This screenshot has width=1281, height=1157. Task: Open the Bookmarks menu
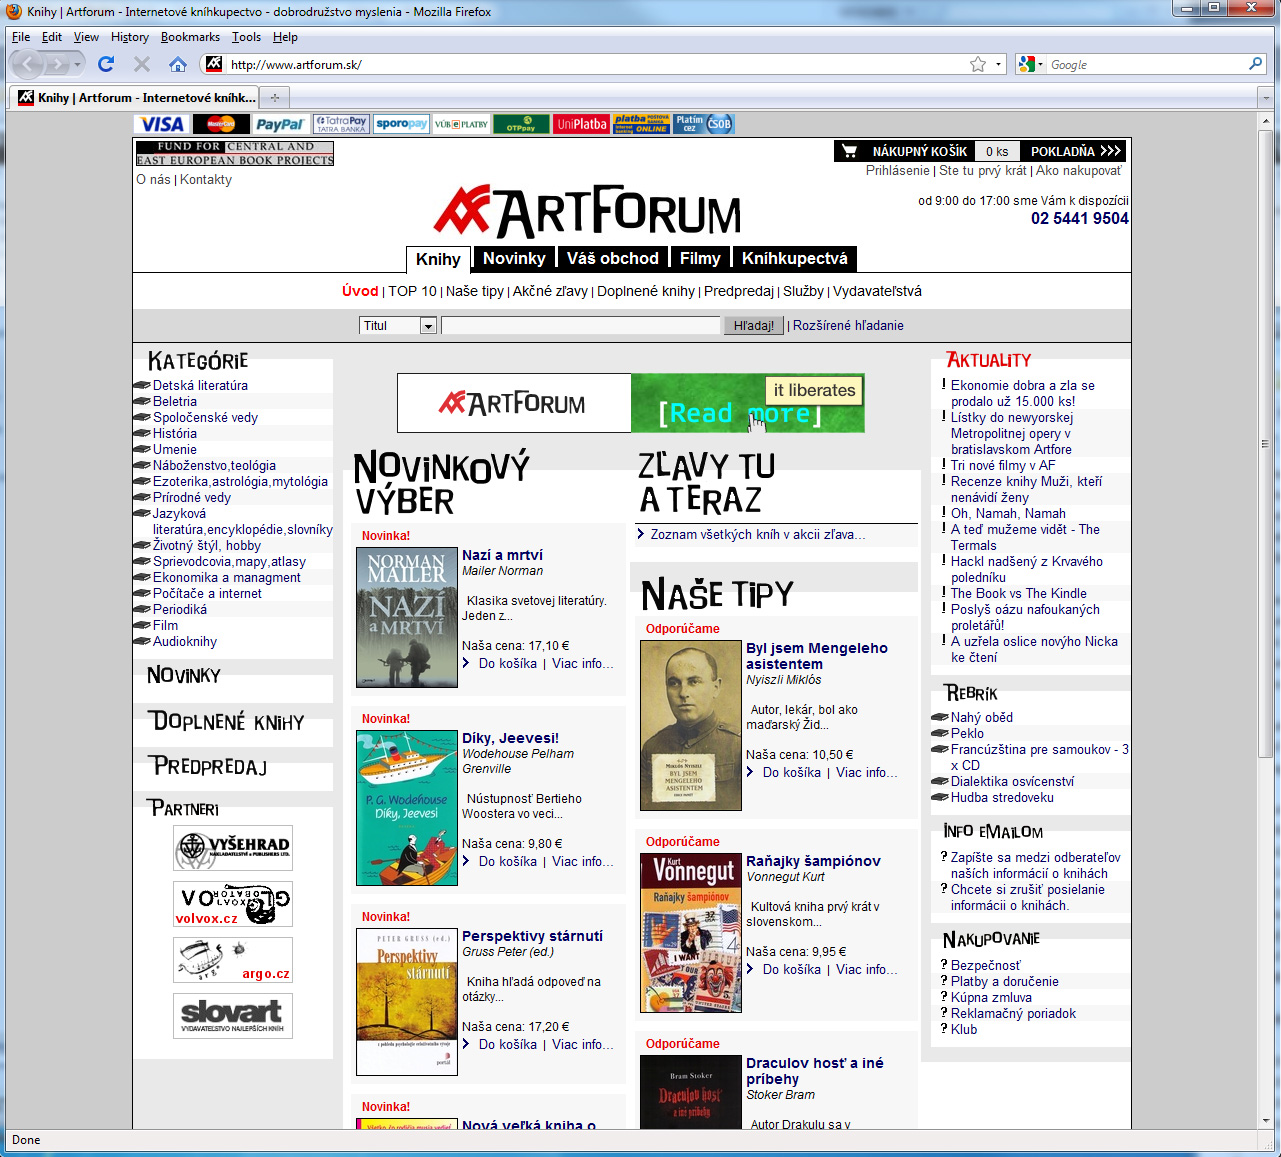click(190, 37)
